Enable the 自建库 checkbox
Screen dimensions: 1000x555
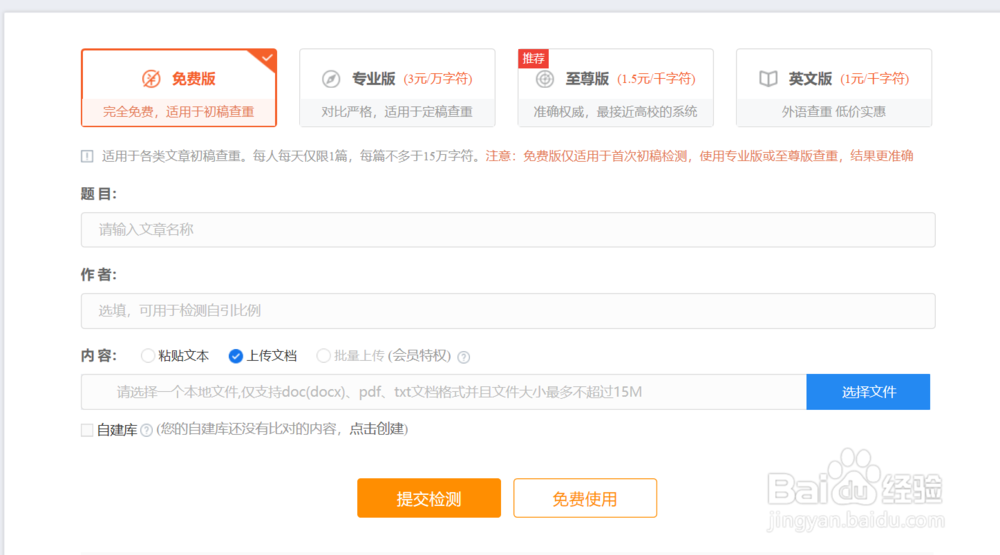87,430
